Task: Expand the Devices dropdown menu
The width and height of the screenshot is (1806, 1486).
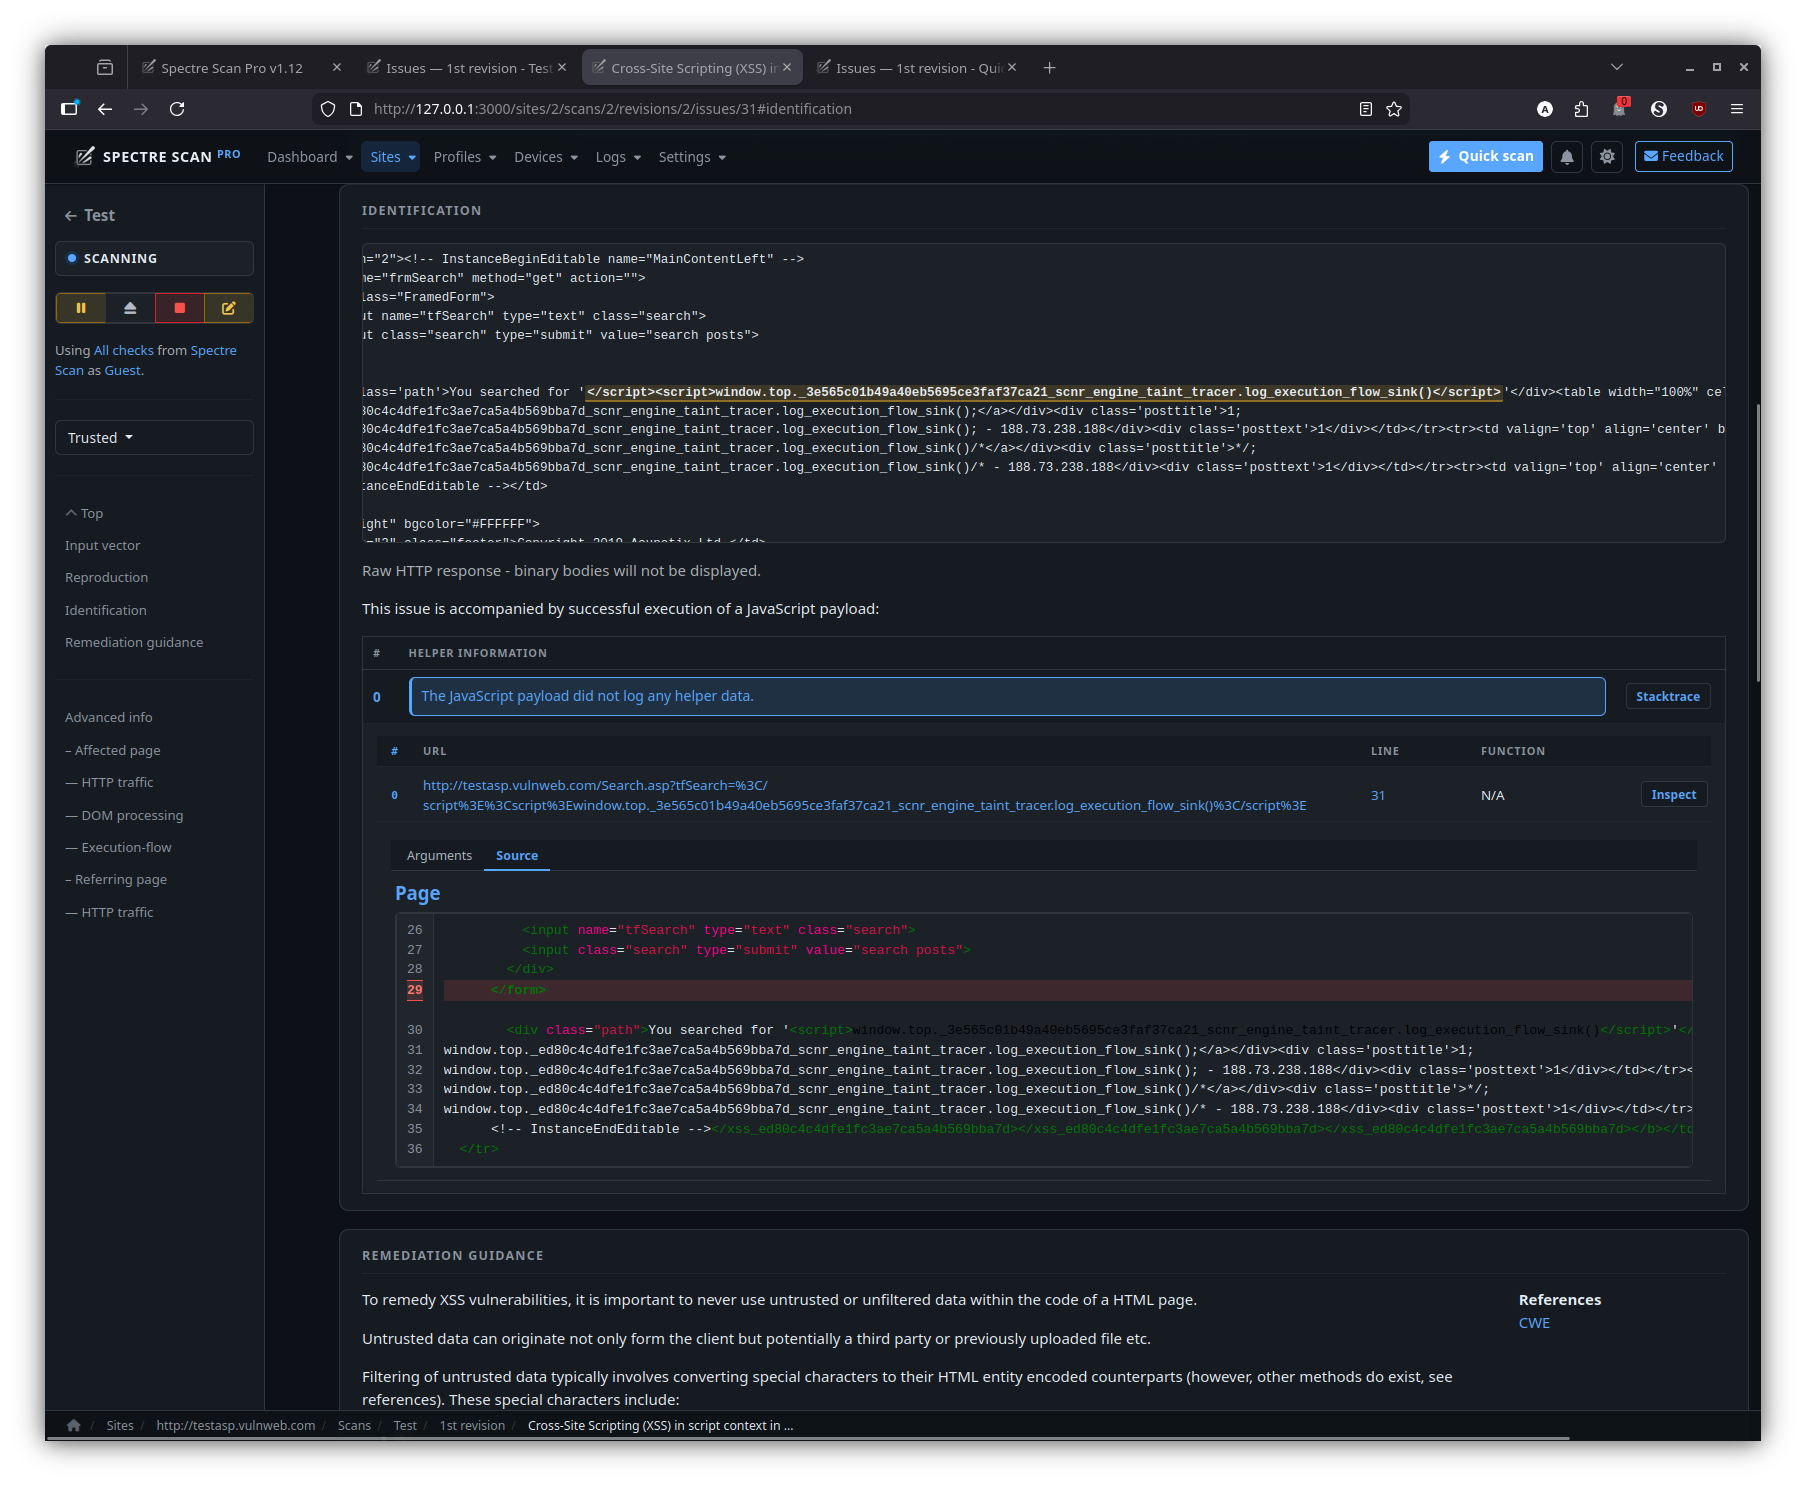Action: pyautogui.click(x=546, y=157)
